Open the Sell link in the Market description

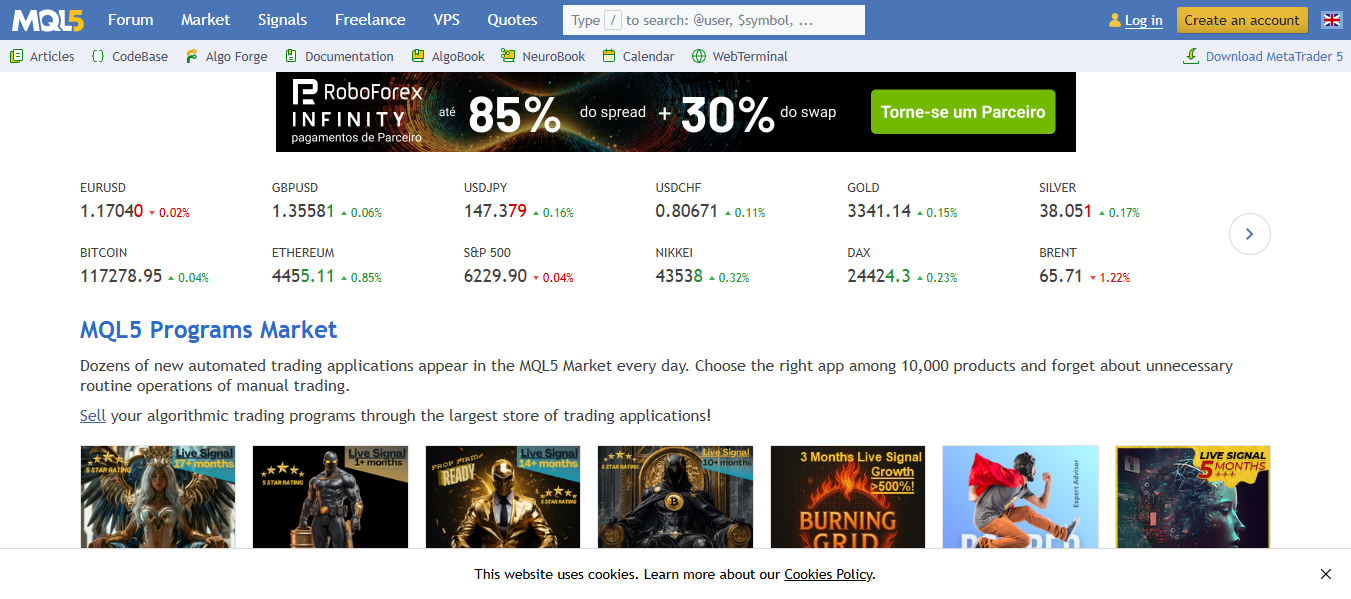coord(92,415)
